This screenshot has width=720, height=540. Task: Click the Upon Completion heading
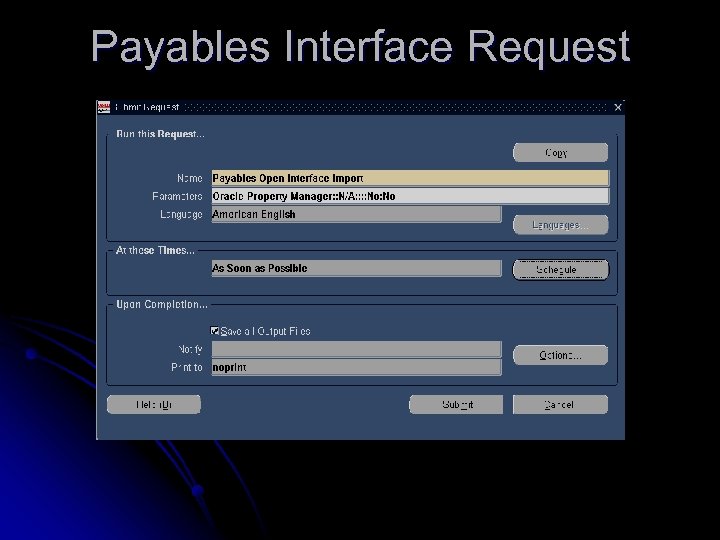point(162,304)
